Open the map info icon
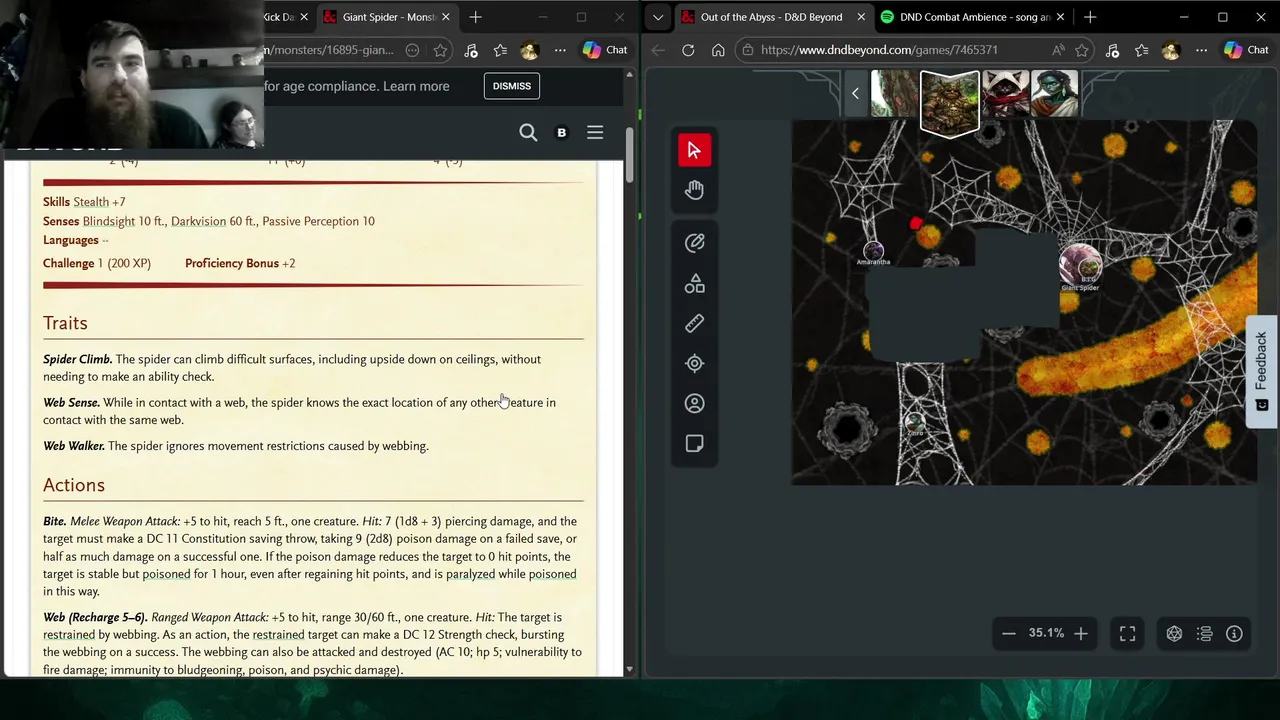This screenshot has height=720, width=1280. coord(1234,633)
